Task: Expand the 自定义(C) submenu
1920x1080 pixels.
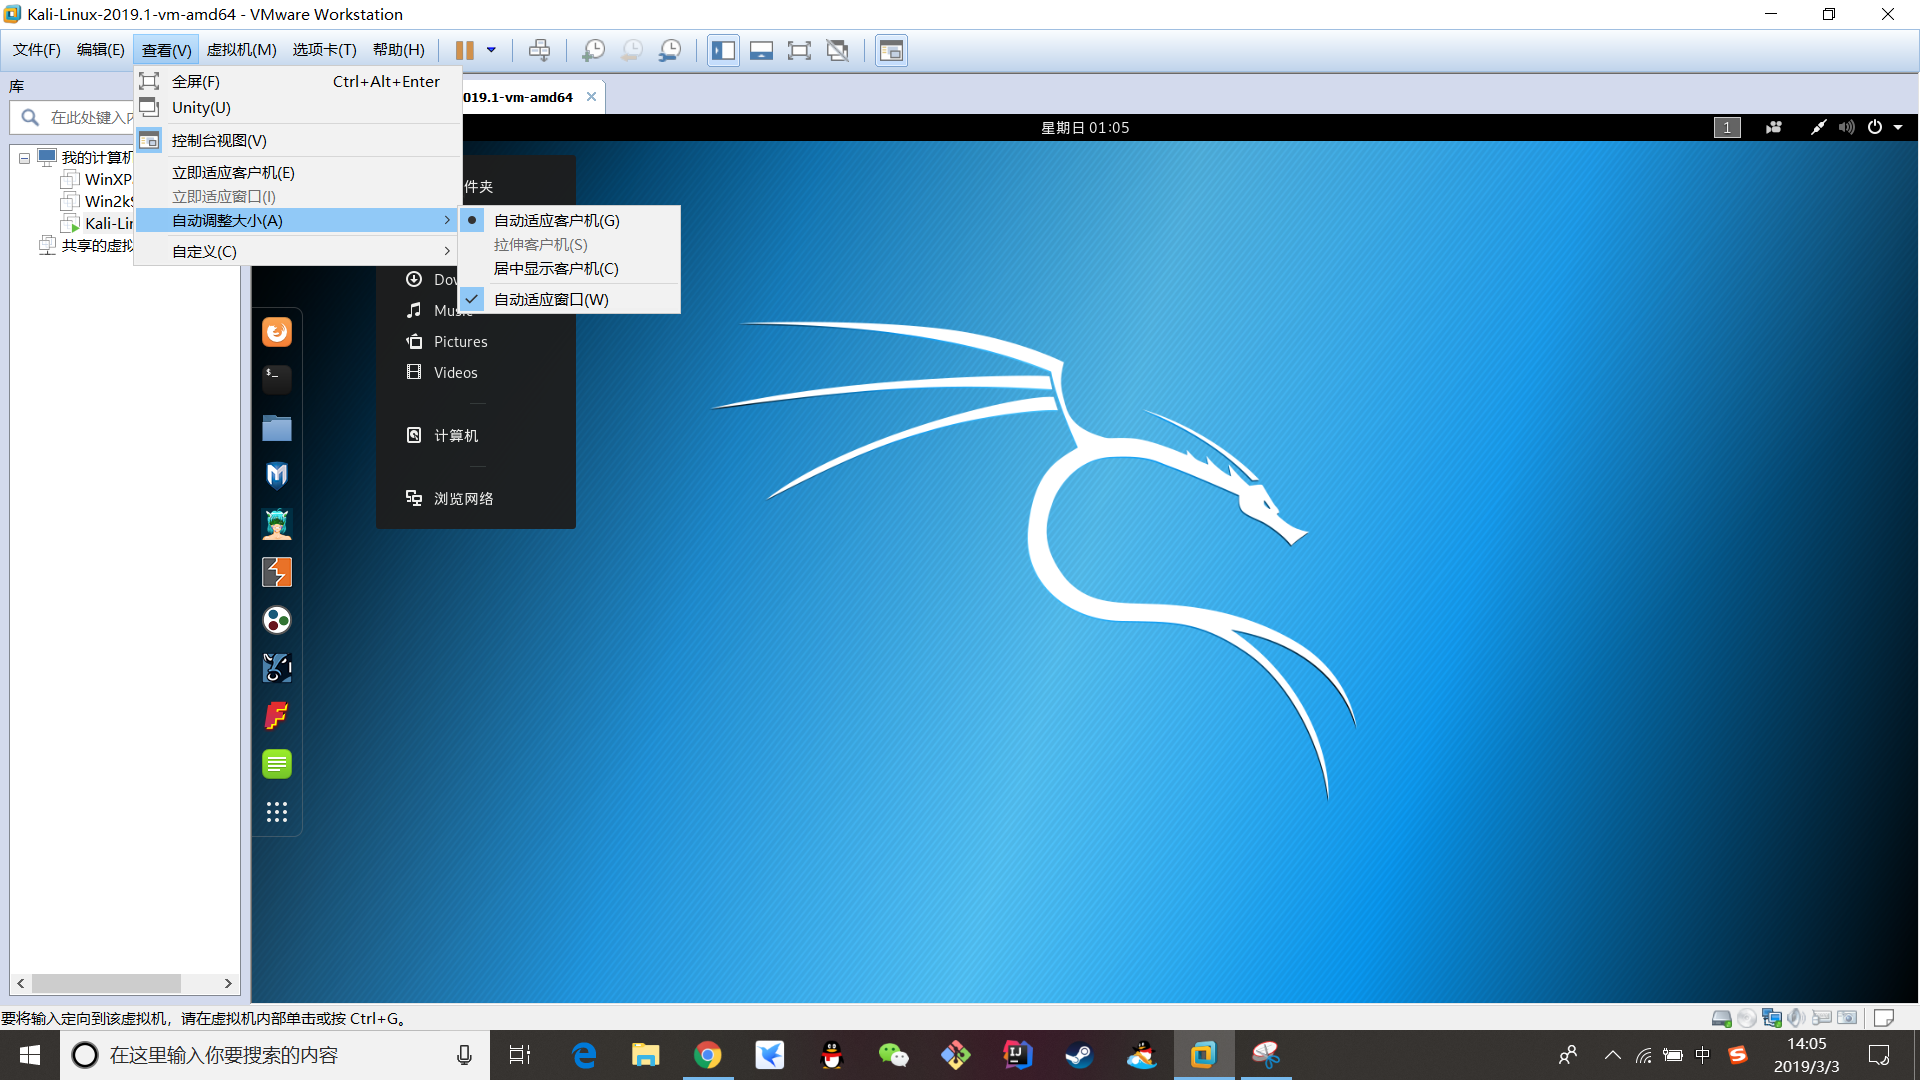Action: click(x=298, y=252)
